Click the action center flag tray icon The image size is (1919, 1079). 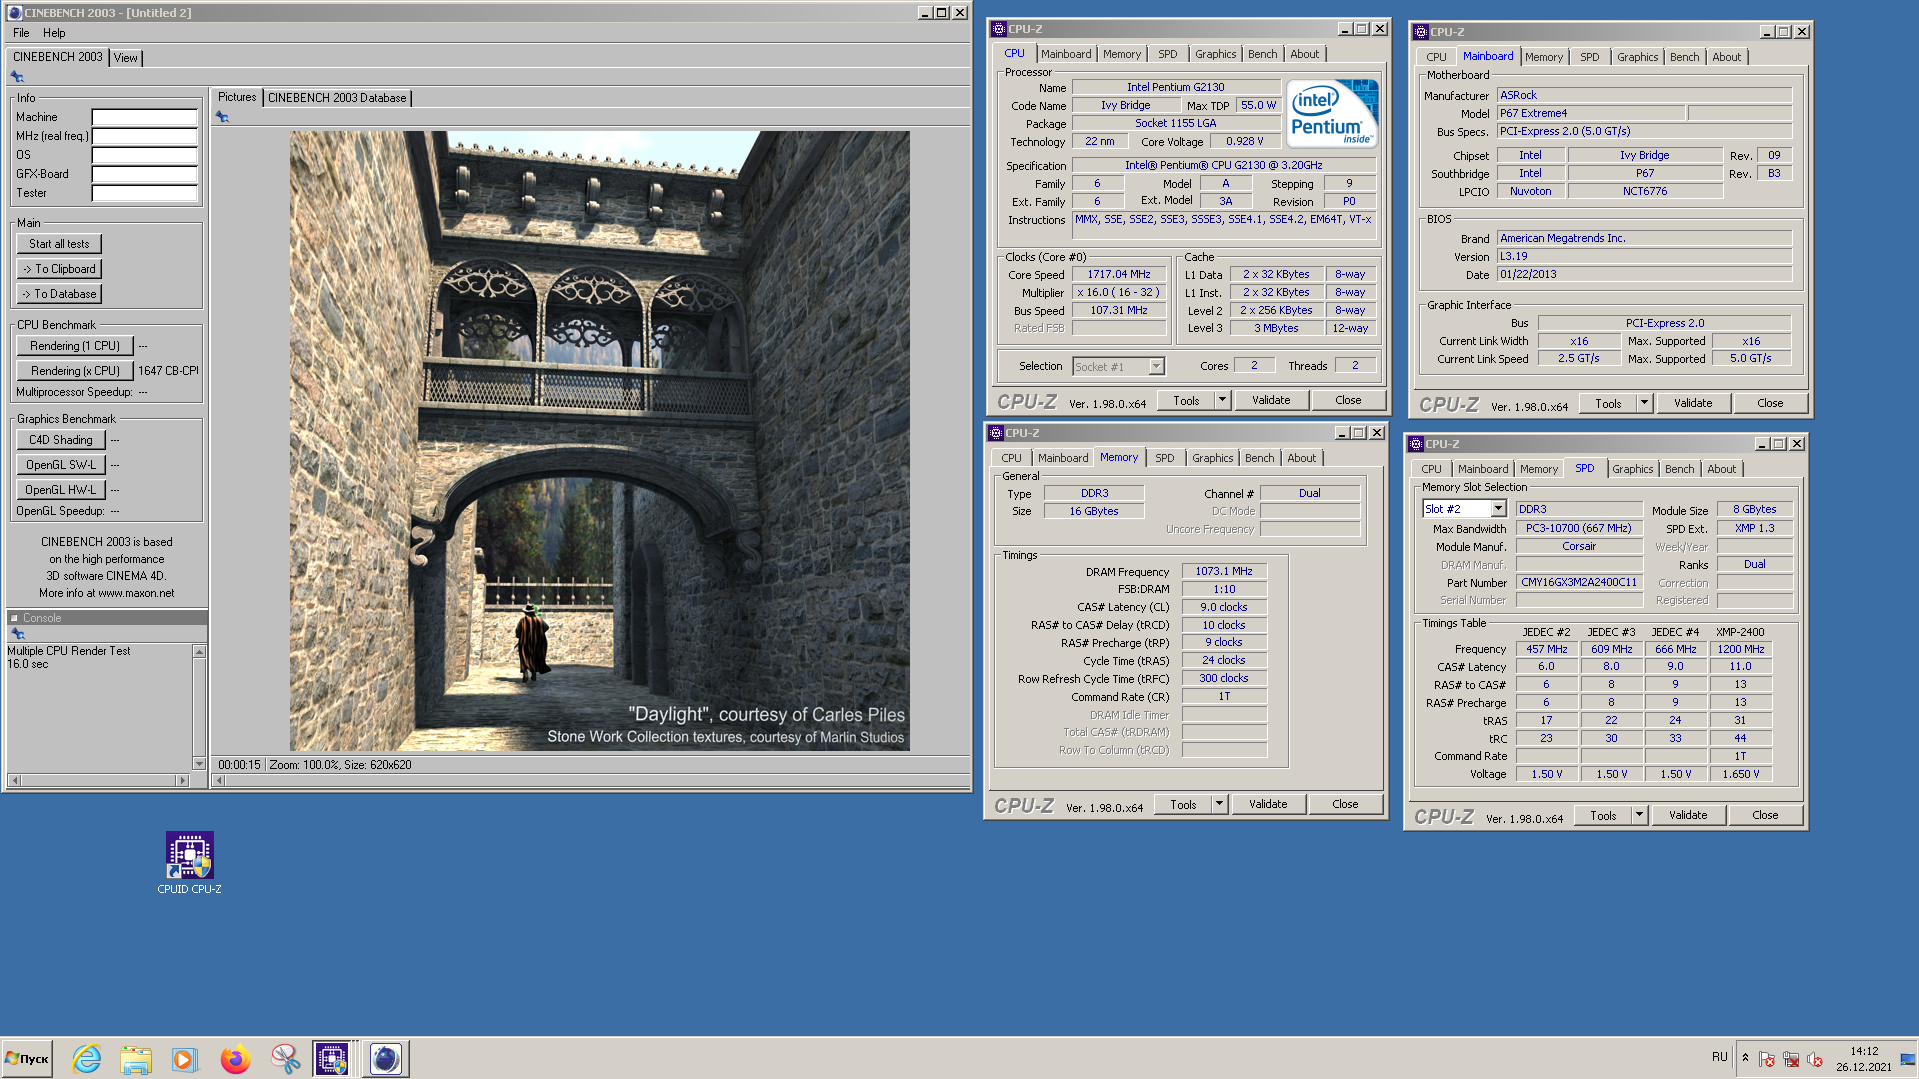(1767, 1059)
